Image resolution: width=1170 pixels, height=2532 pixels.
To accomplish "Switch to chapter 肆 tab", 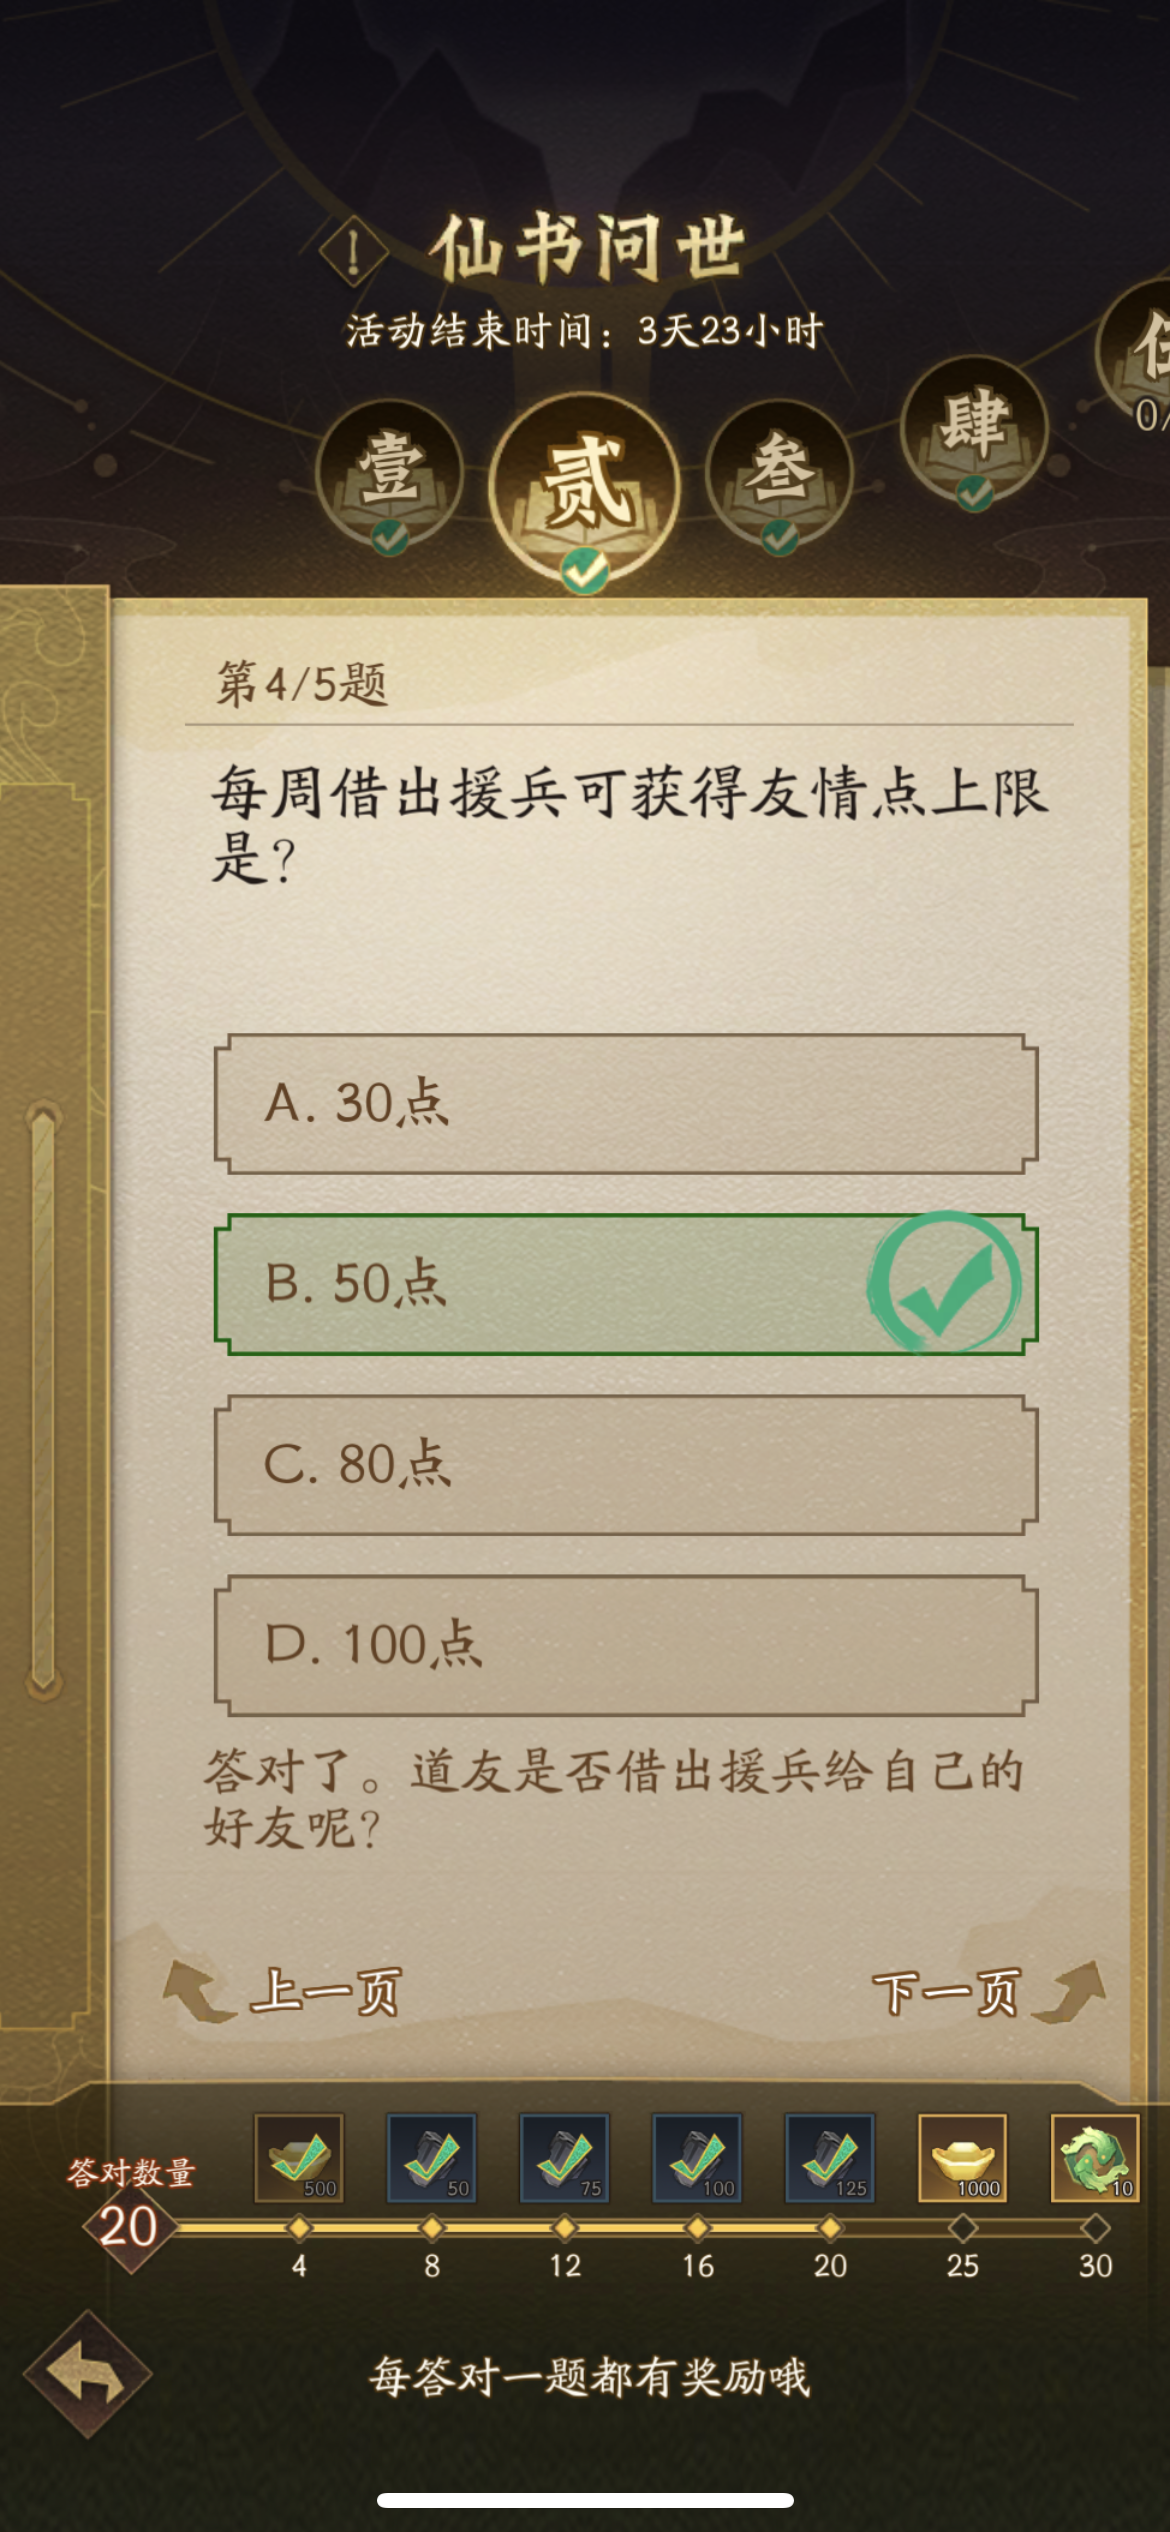I will 974,432.
